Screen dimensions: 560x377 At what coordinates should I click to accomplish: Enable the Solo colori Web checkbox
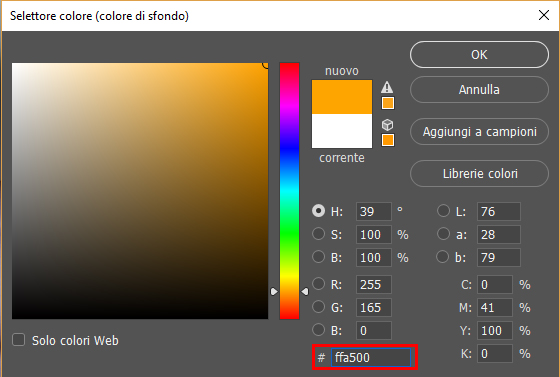point(19,340)
